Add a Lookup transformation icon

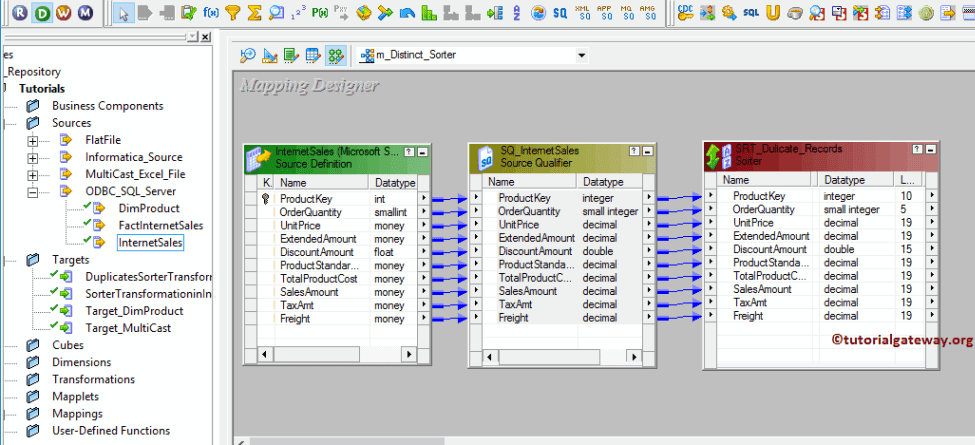tap(276, 12)
